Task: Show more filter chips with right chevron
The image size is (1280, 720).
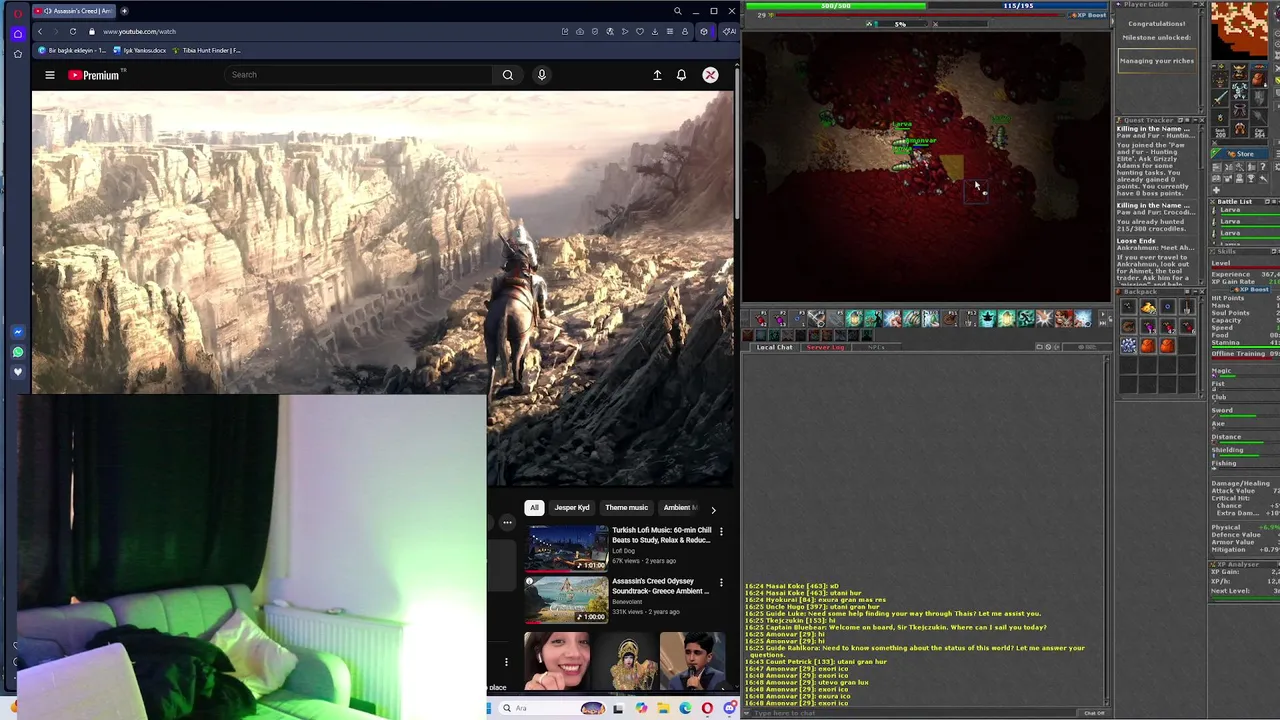Action: 713,510
